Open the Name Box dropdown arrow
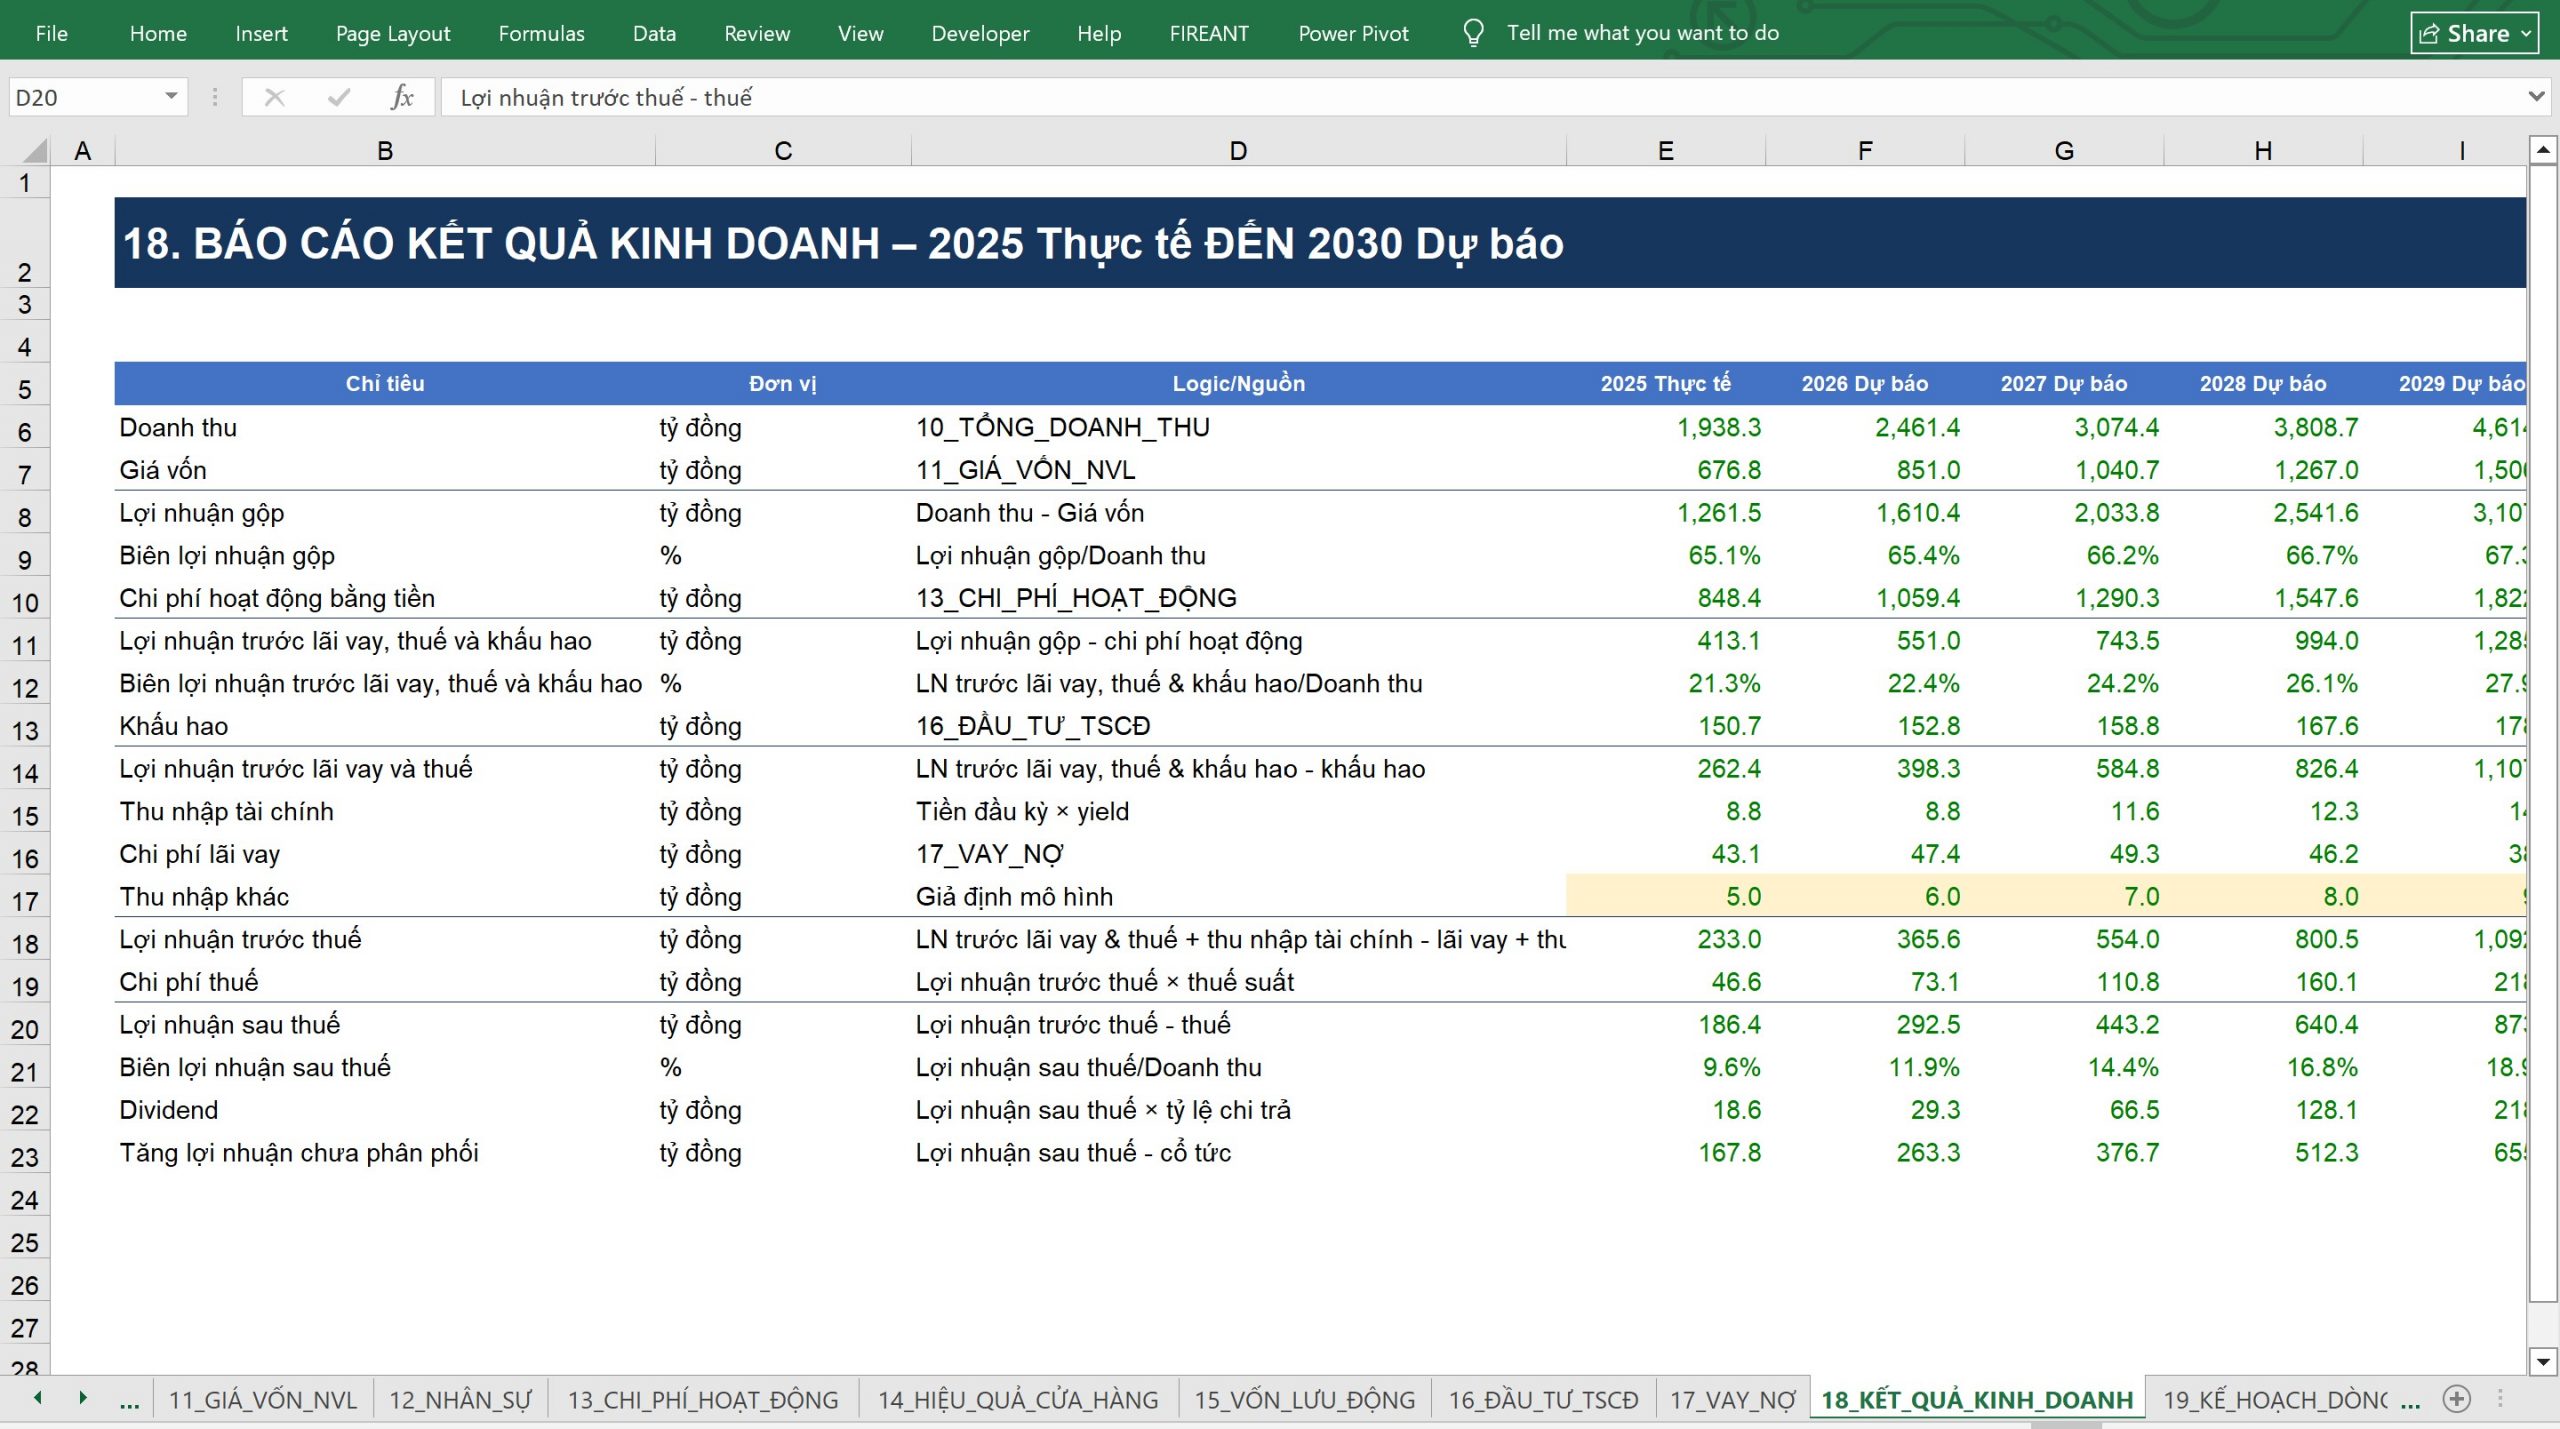 click(x=171, y=97)
